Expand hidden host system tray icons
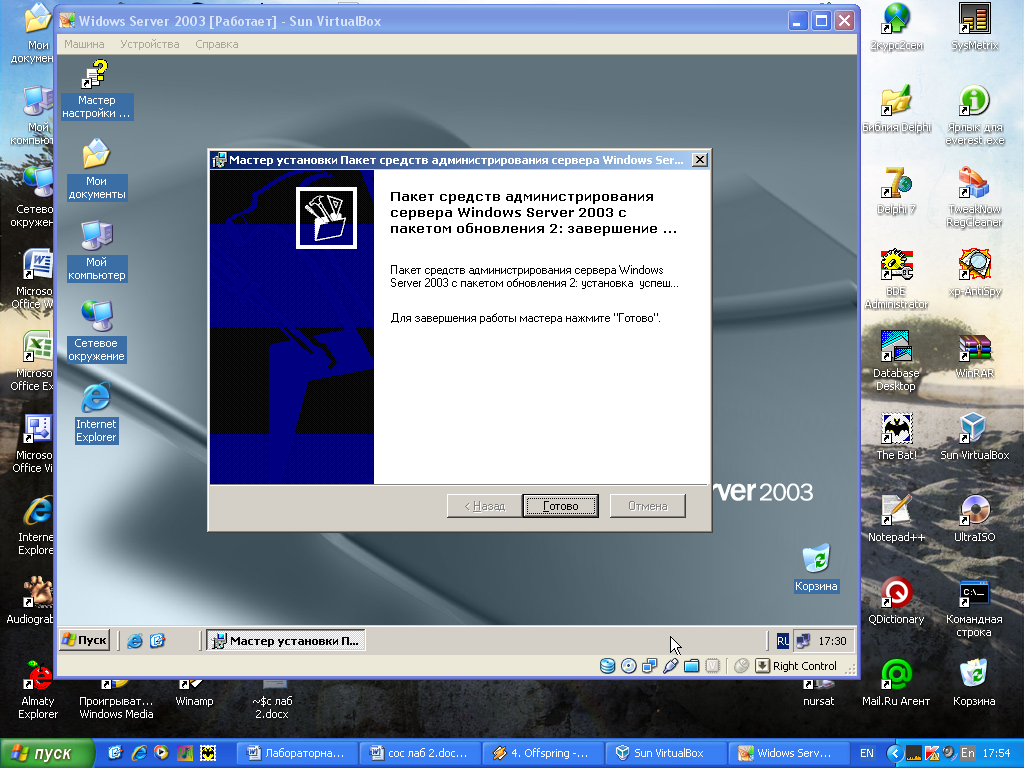The width and height of the screenshot is (1024, 768). (895, 753)
